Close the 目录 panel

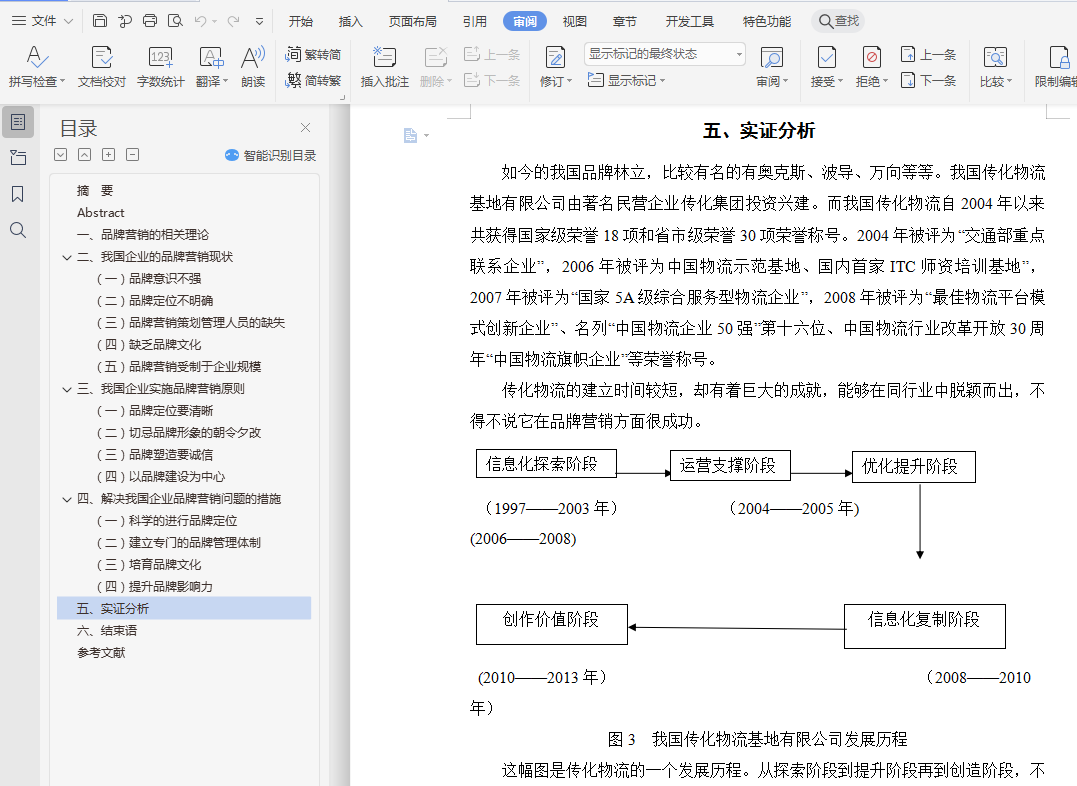click(306, 127)
